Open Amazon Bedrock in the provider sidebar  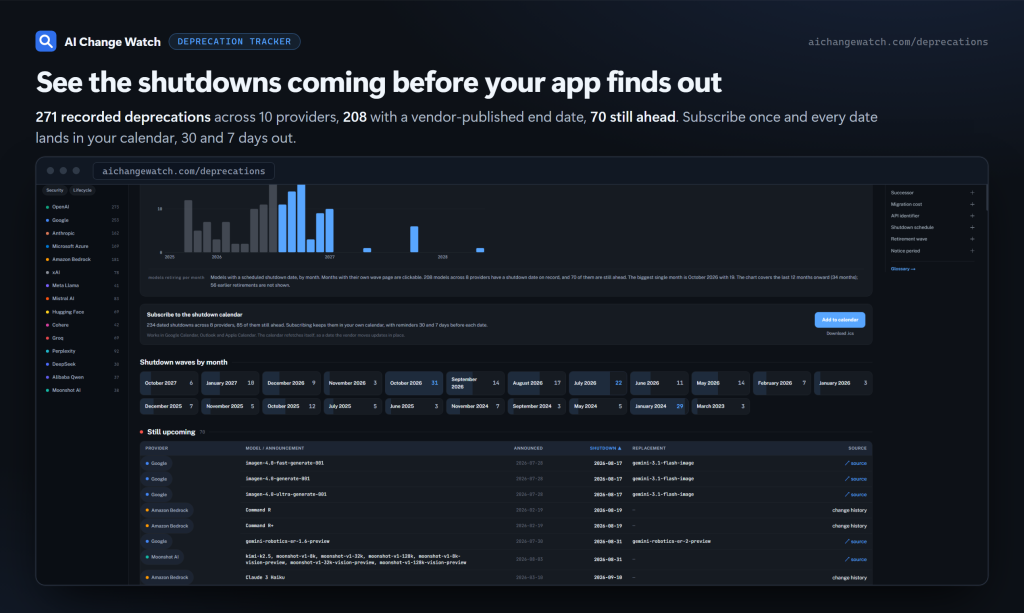82,259
